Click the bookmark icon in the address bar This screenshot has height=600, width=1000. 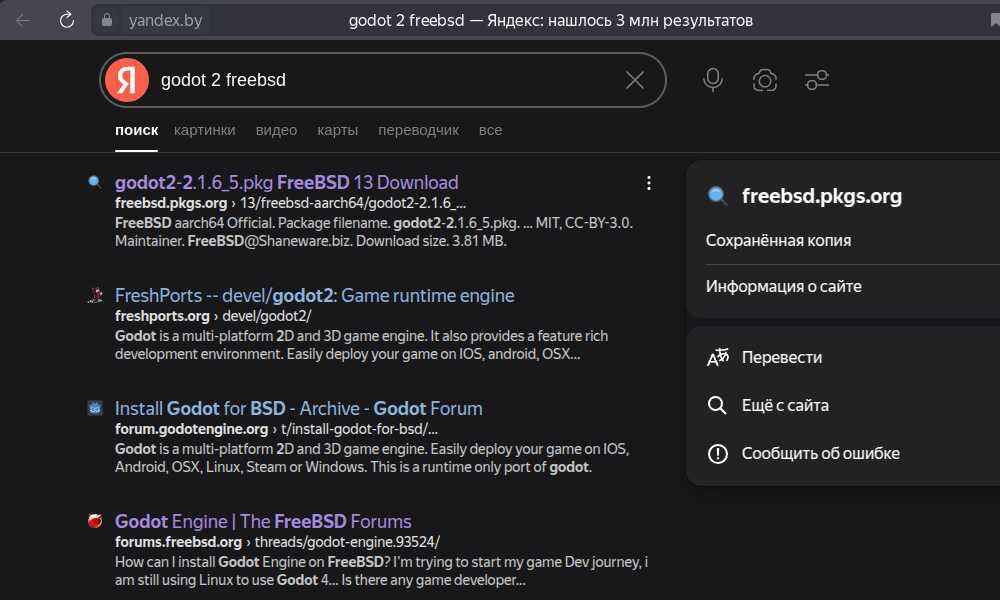[x=995, y=20]
